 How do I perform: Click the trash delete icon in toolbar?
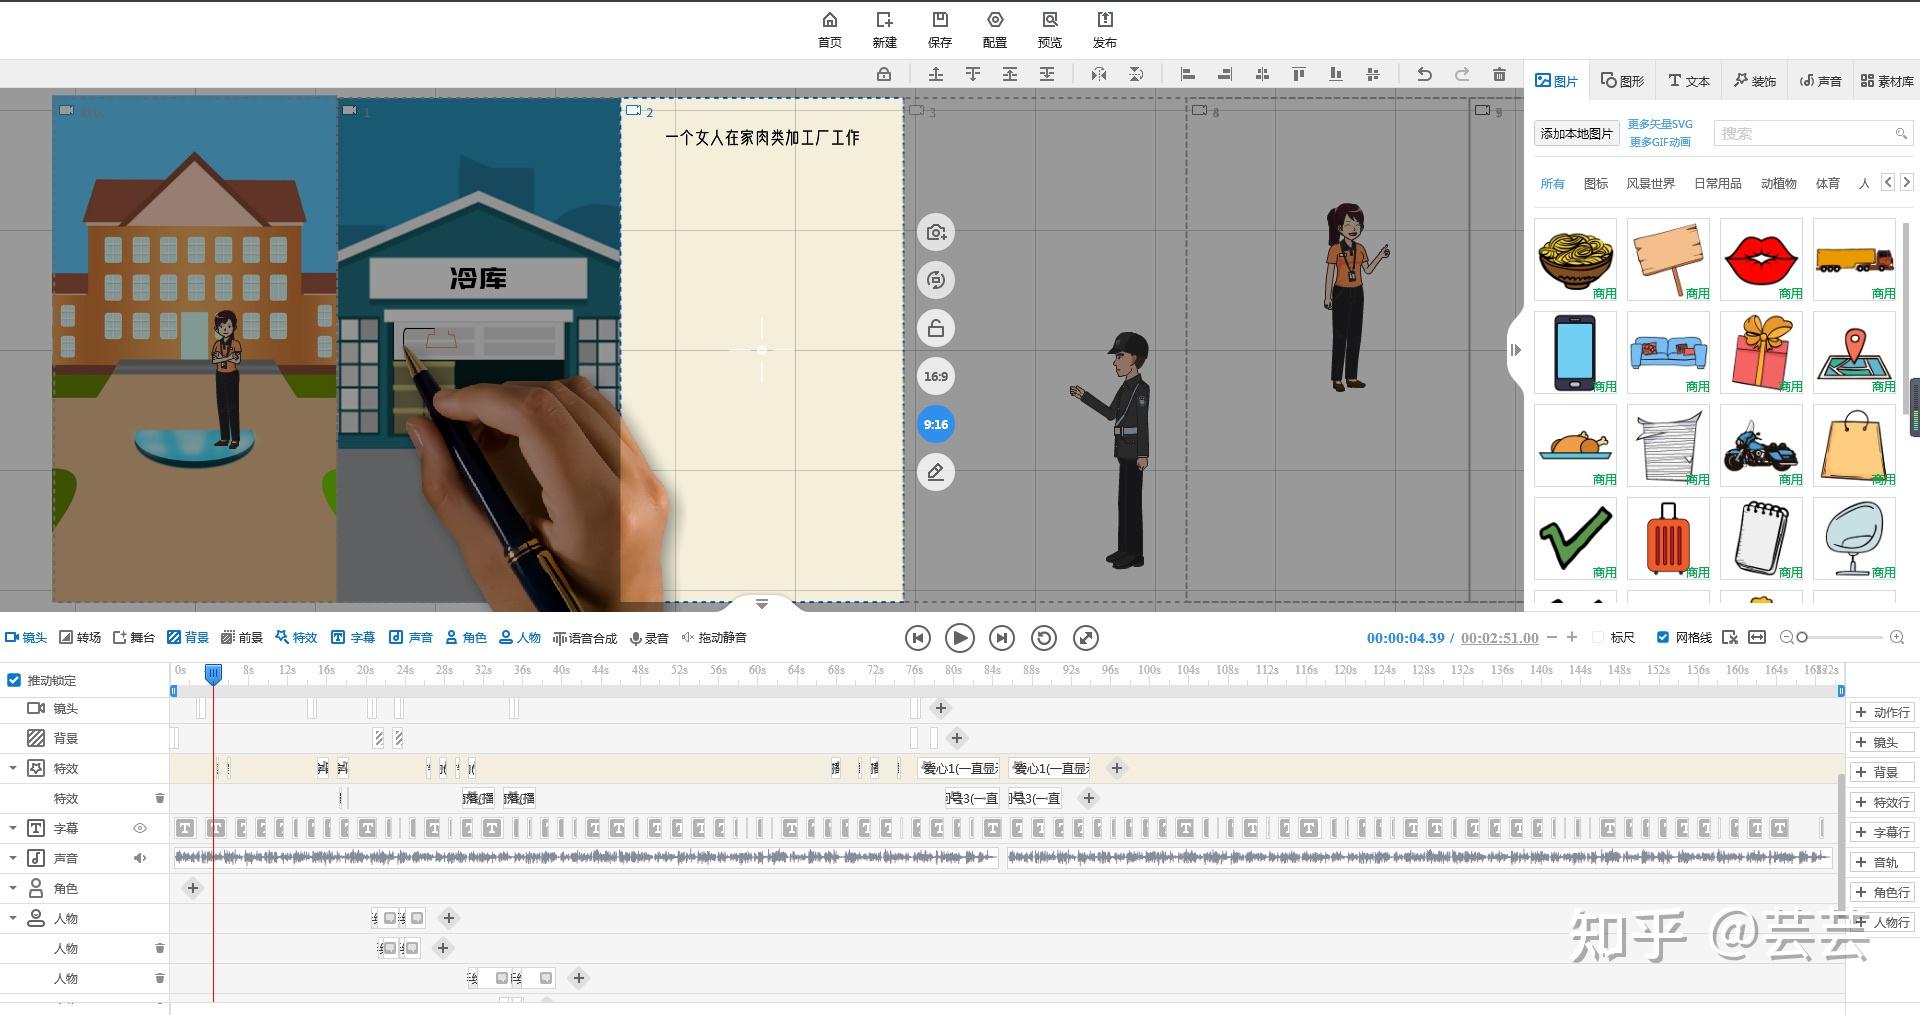(1498, 74)
